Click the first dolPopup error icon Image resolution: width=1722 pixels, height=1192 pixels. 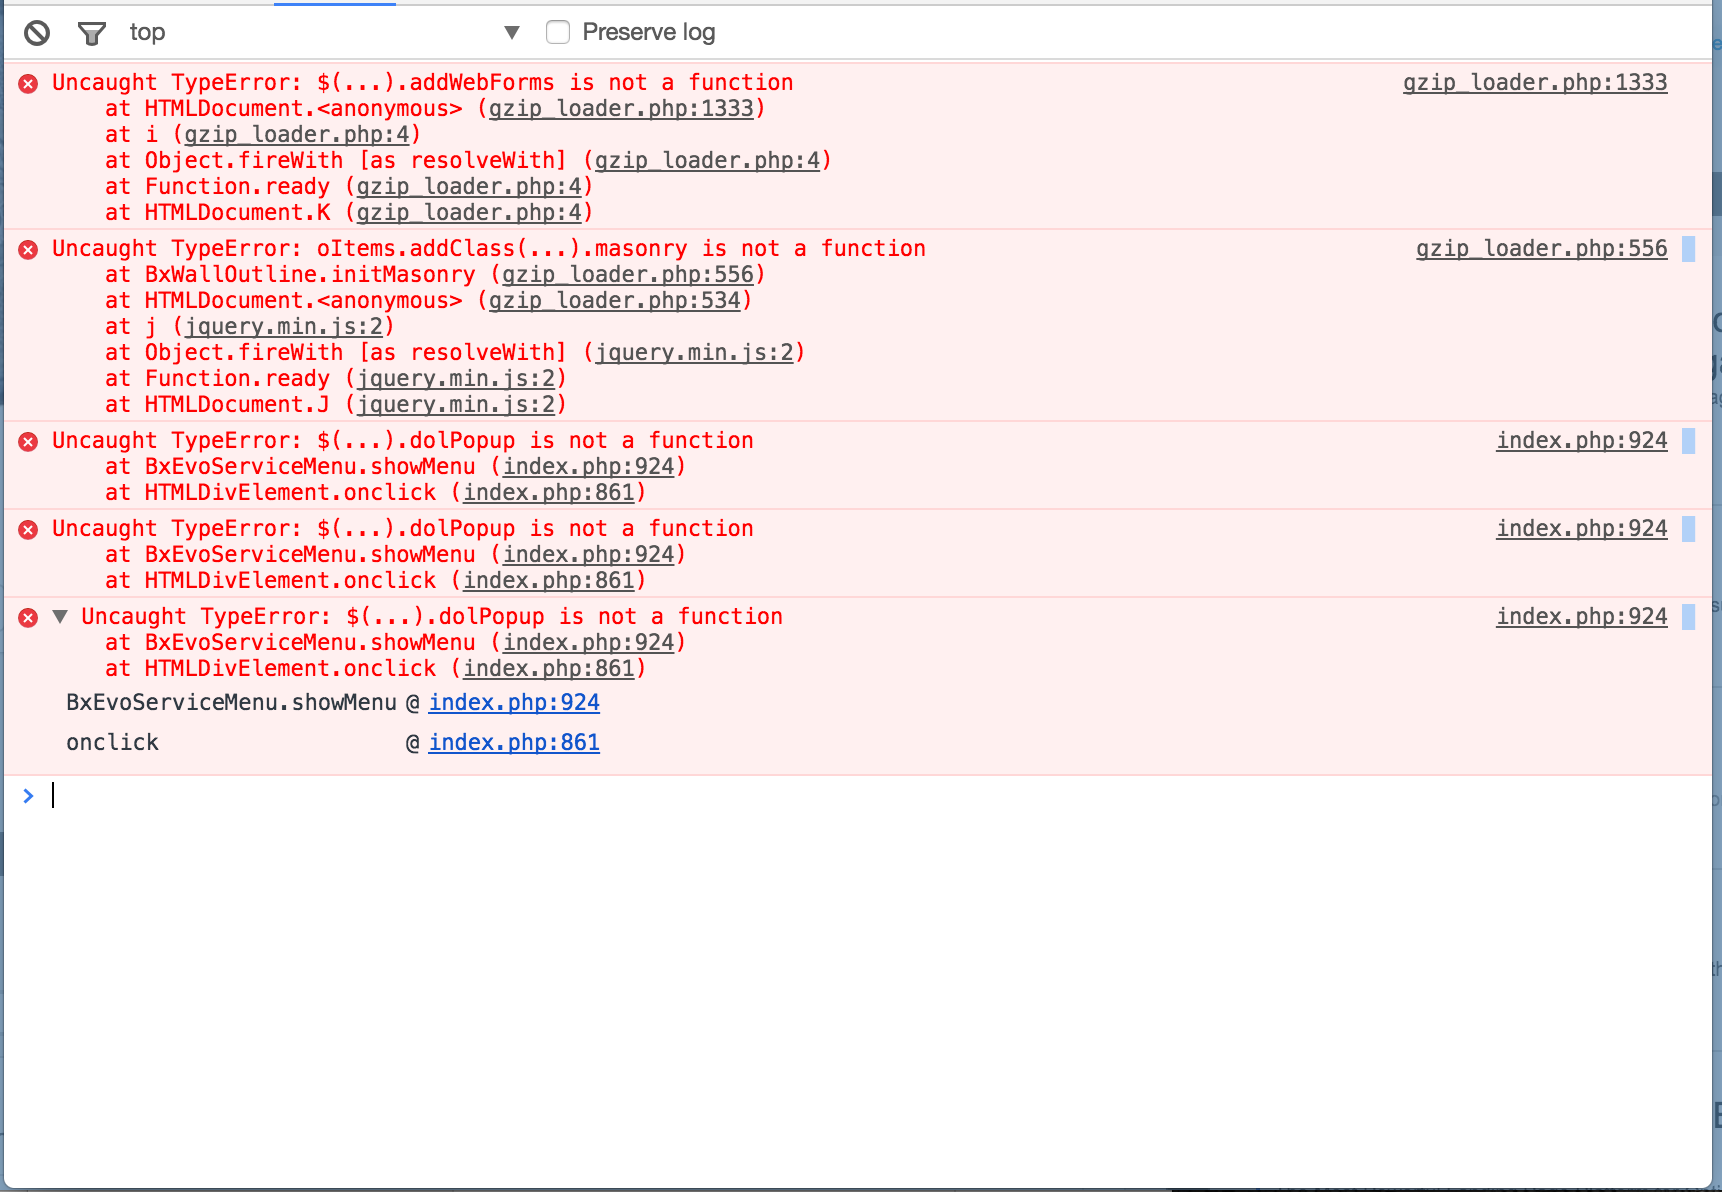[x=29, y=441]
